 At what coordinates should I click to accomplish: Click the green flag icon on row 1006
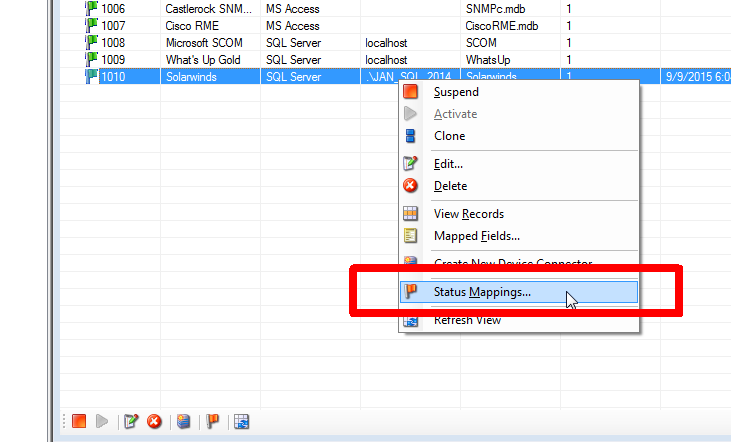(91, 8)
